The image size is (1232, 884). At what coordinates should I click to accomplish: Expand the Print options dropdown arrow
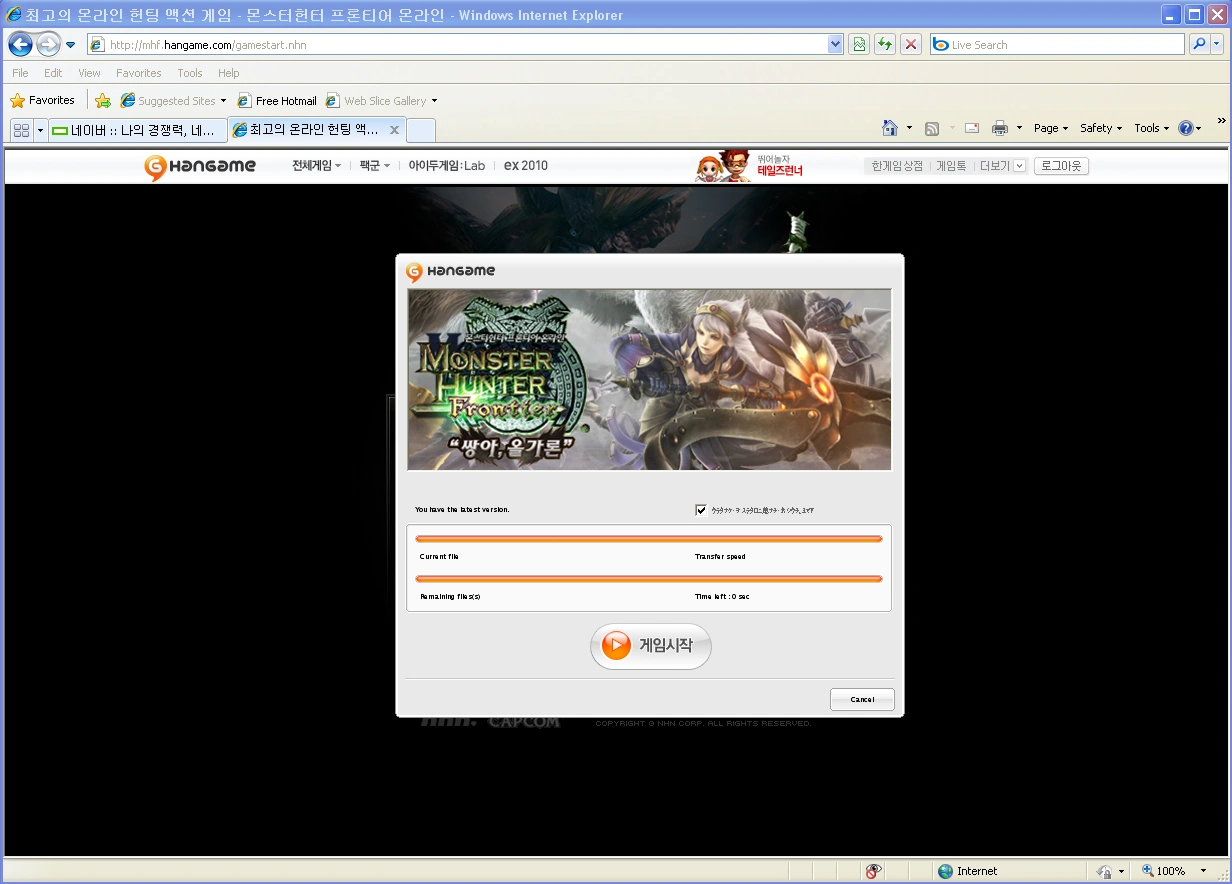click(x=1019, y=128)
